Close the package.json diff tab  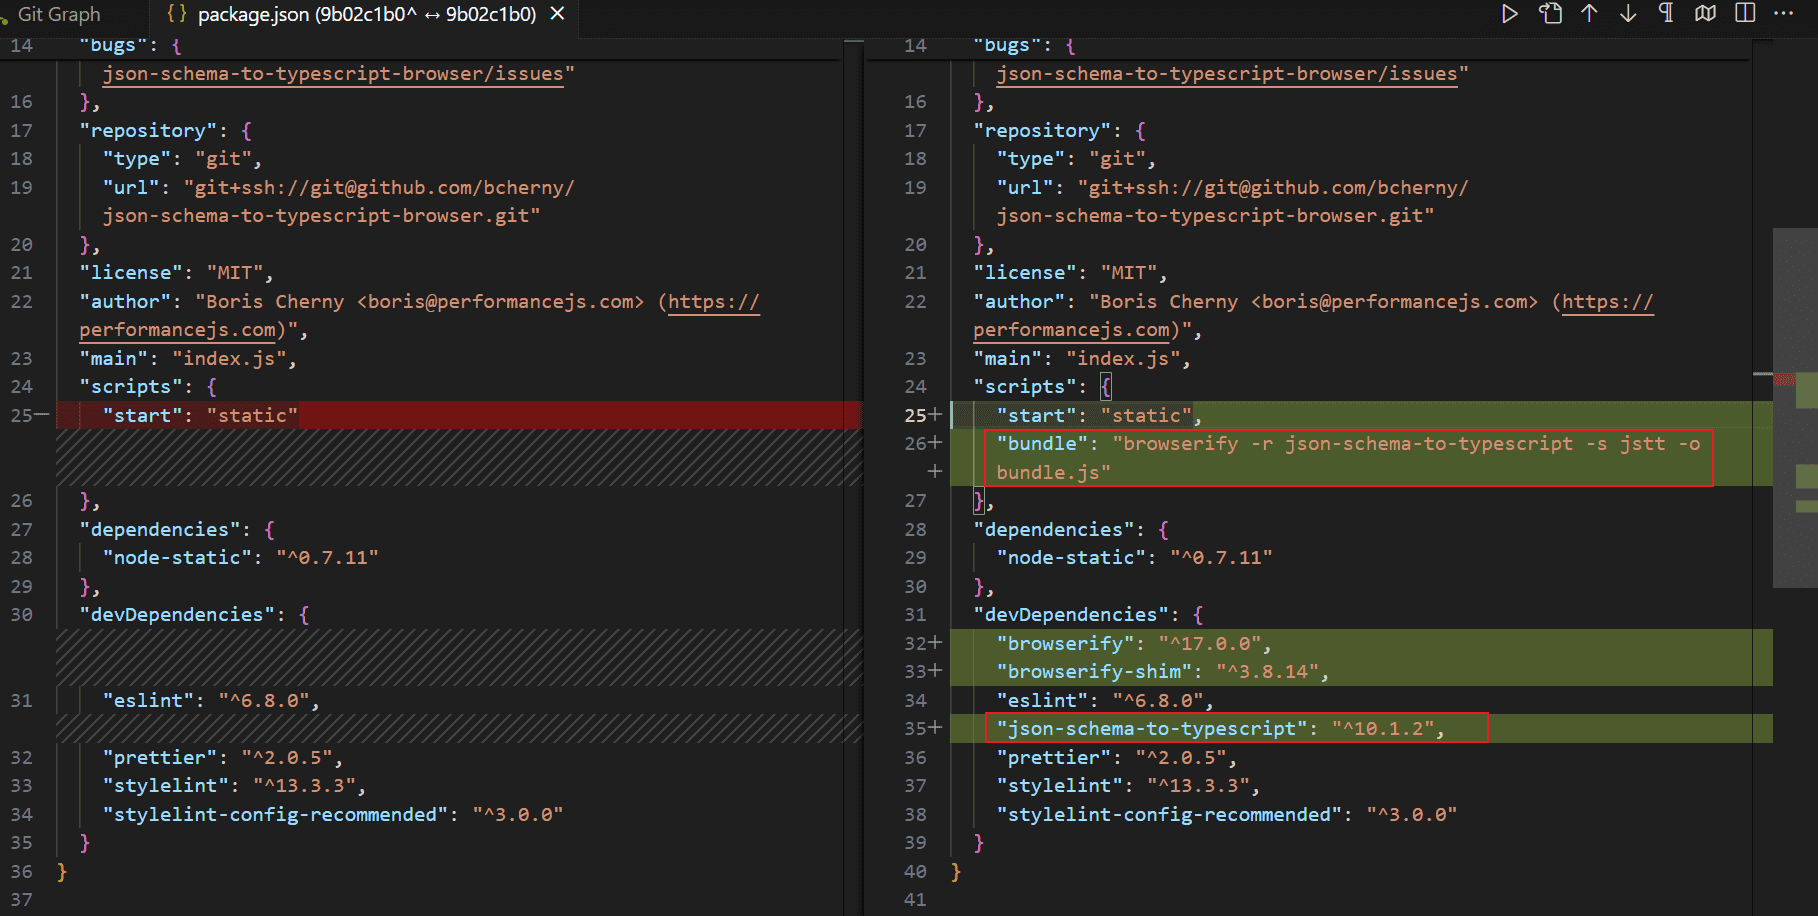(x=558, y=14)
